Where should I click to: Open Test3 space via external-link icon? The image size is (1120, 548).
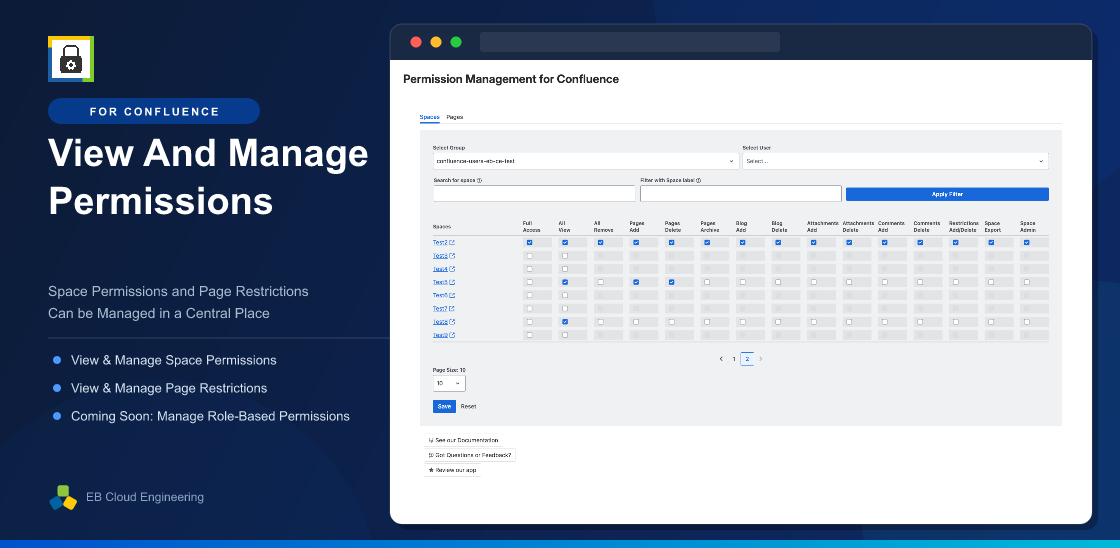click(452, 256)
